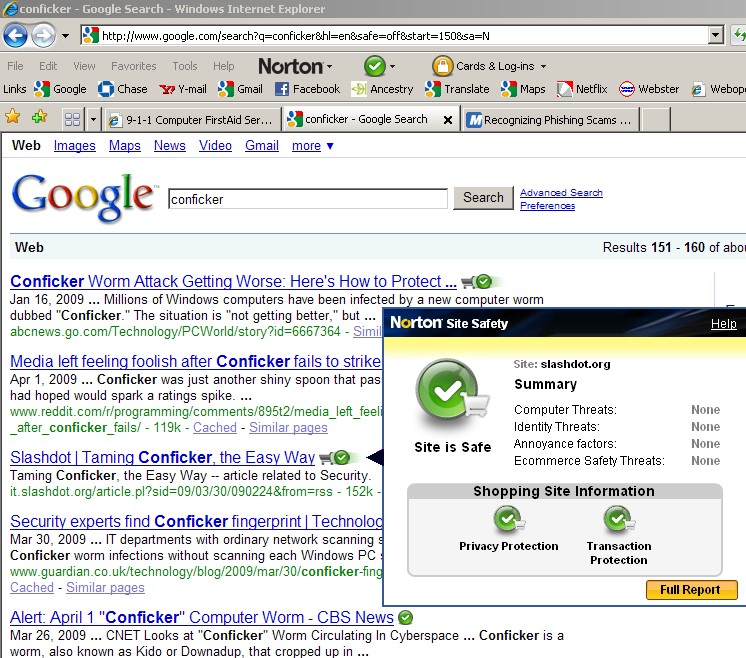This screenshot has width=746, height=658.
Task: Open Norton Full Report button
Action: pos(690,590)
